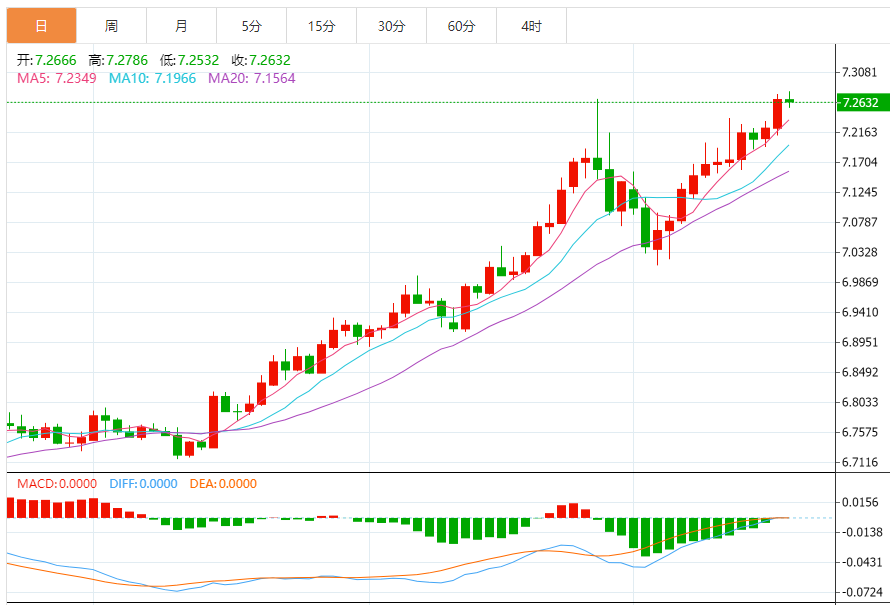Click the -0.0431 MACD axis label

(x=862, y=562)
